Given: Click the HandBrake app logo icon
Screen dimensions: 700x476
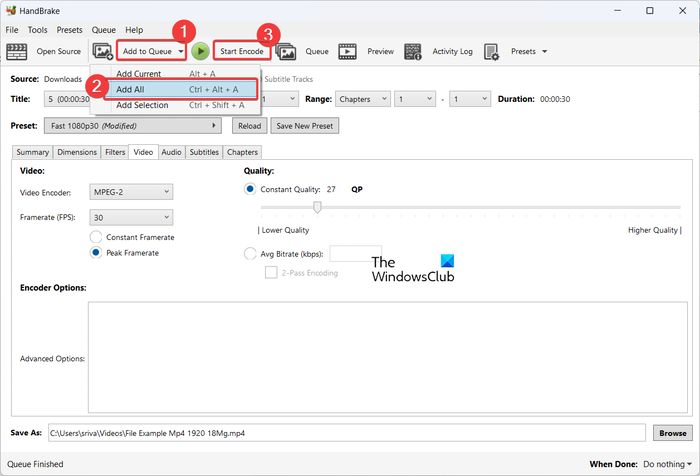Looking at the screenshot, I should 11,10.
